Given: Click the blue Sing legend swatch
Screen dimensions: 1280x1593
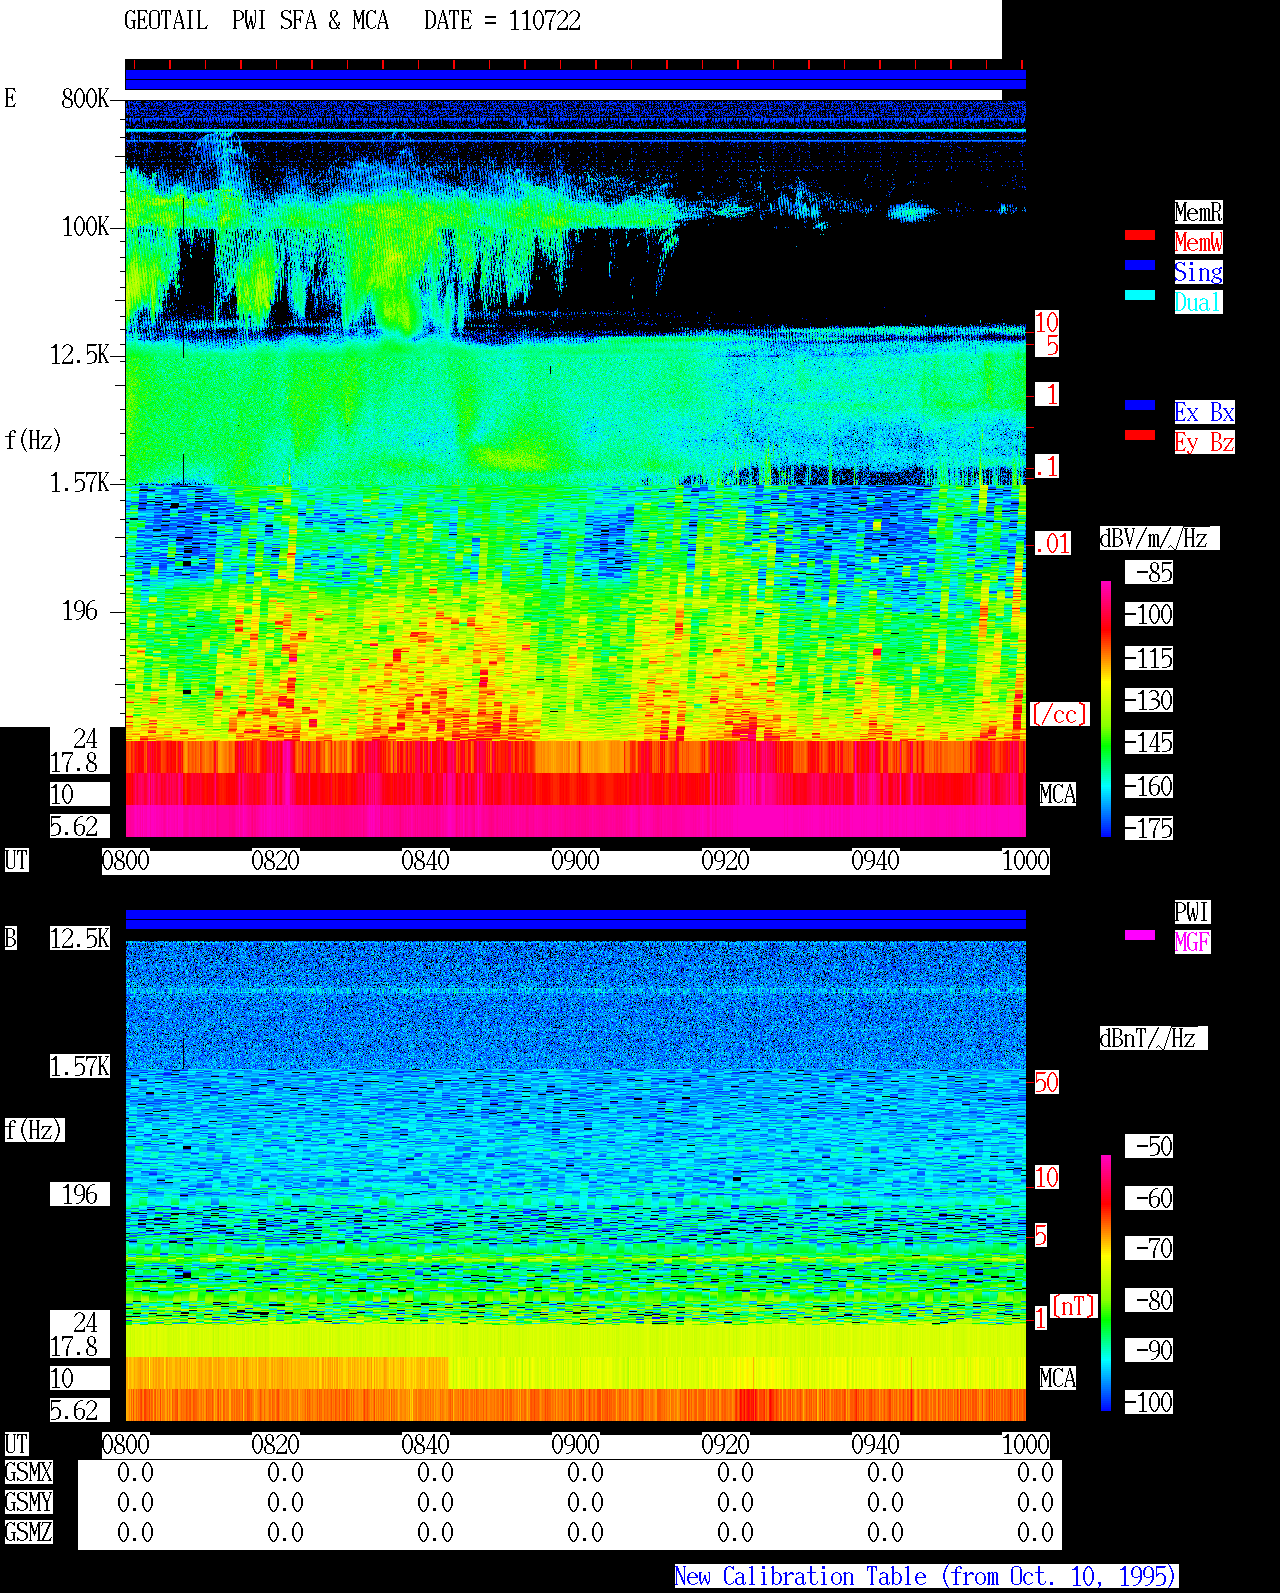Looking at the screenshot, I should click(1140, 265).
